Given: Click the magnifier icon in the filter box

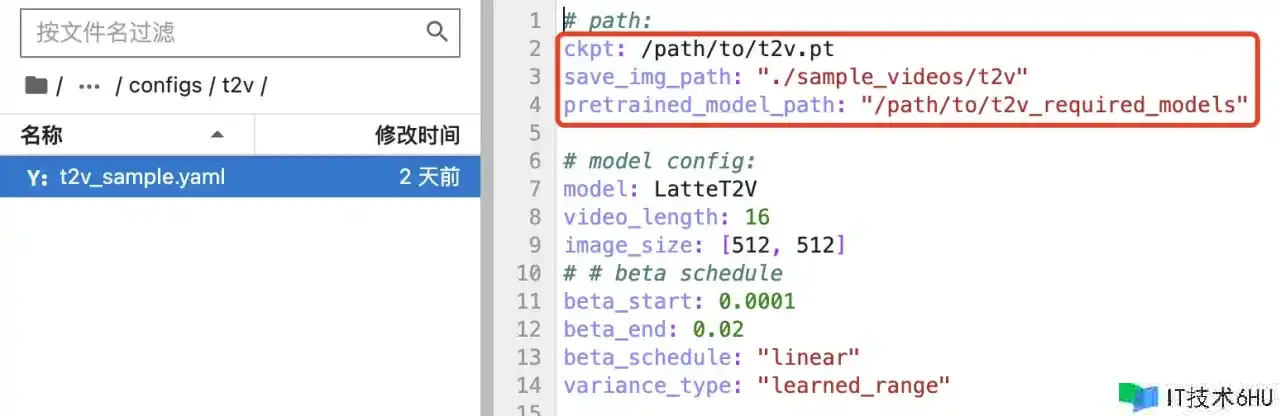Looking at the screenshot, I should 437,32.
